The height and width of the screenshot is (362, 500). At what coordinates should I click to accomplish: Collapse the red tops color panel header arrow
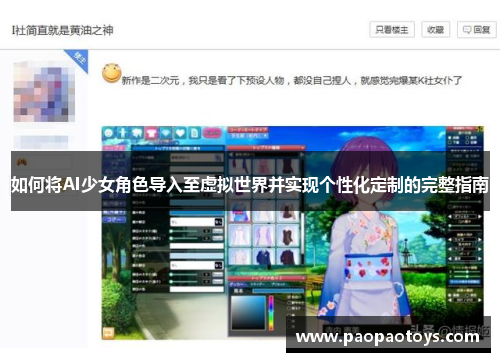tap(302, 278)
